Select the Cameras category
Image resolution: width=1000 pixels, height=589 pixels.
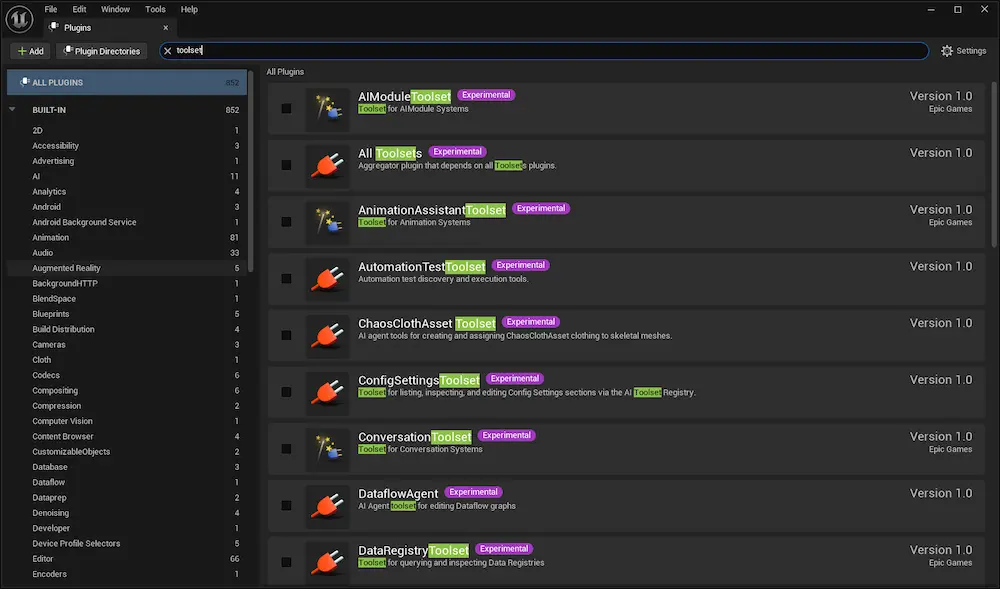click(127, 344)
